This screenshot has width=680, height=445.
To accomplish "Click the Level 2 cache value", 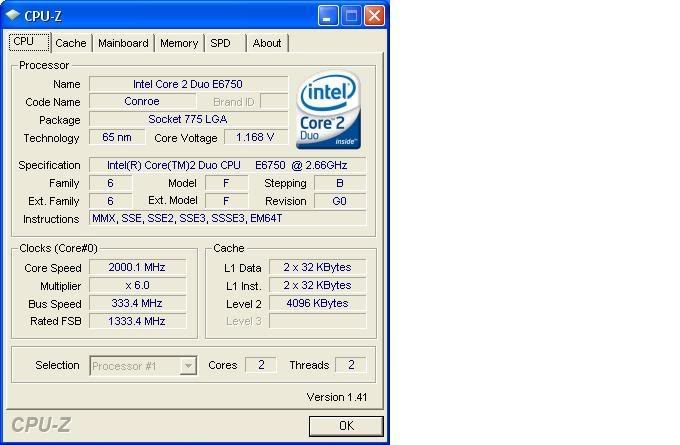I will [317, 303].
